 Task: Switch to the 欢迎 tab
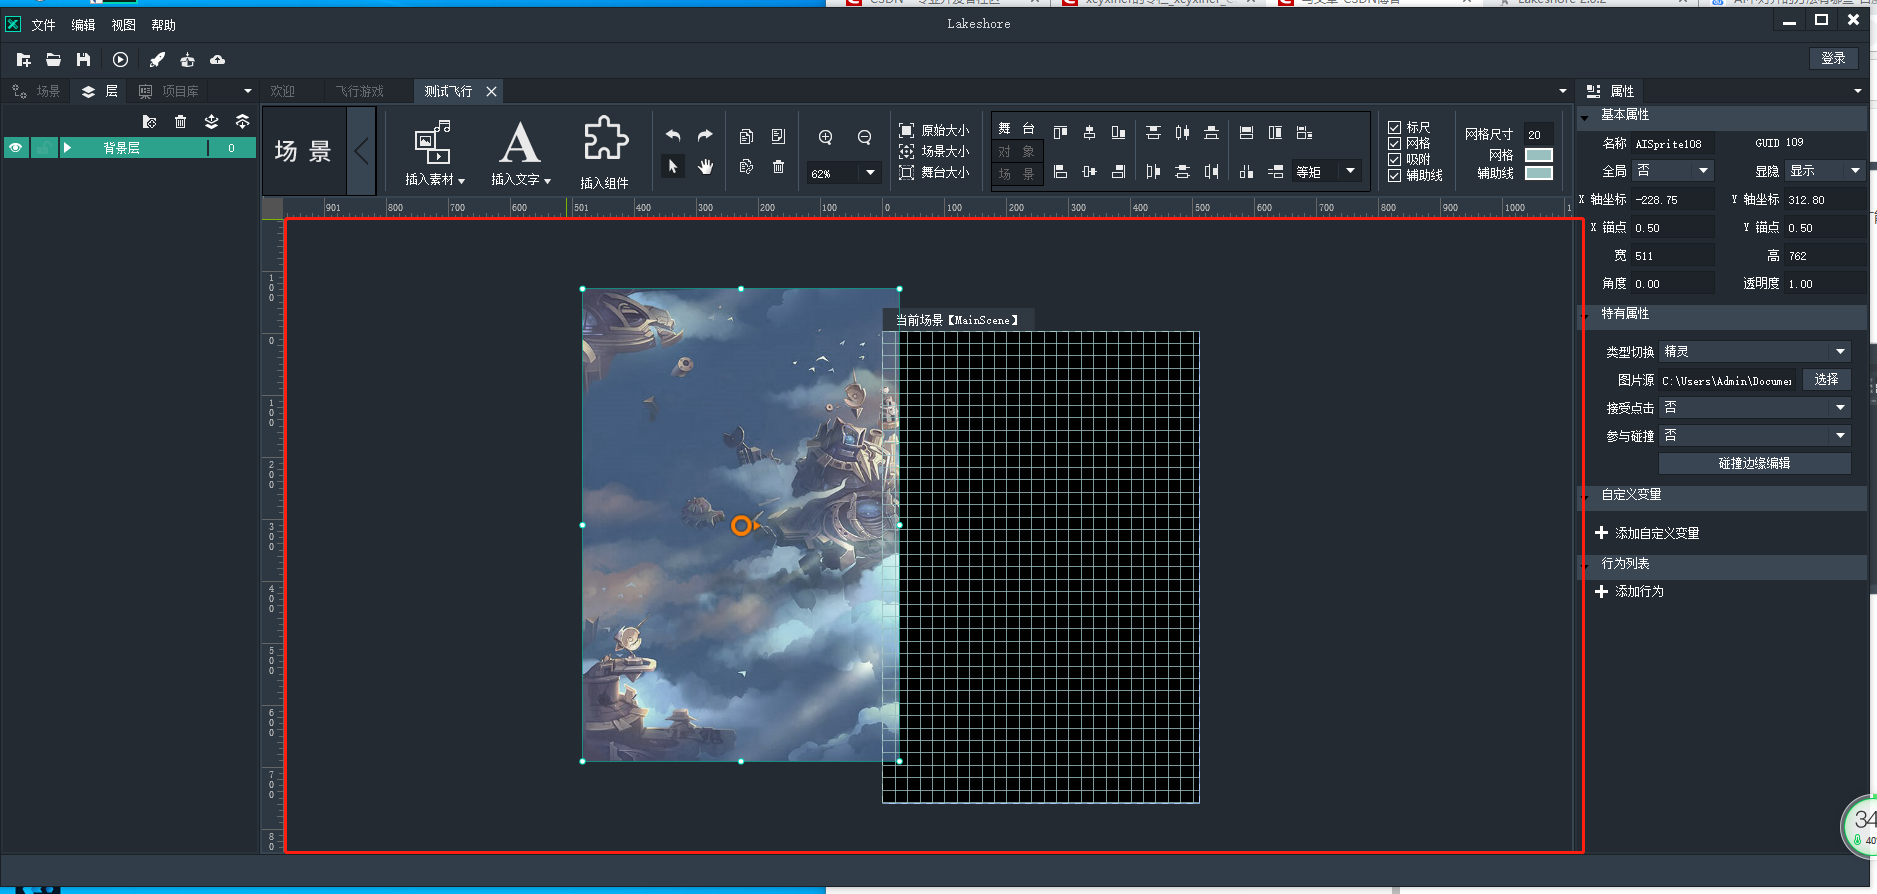[x=283, y=91]
